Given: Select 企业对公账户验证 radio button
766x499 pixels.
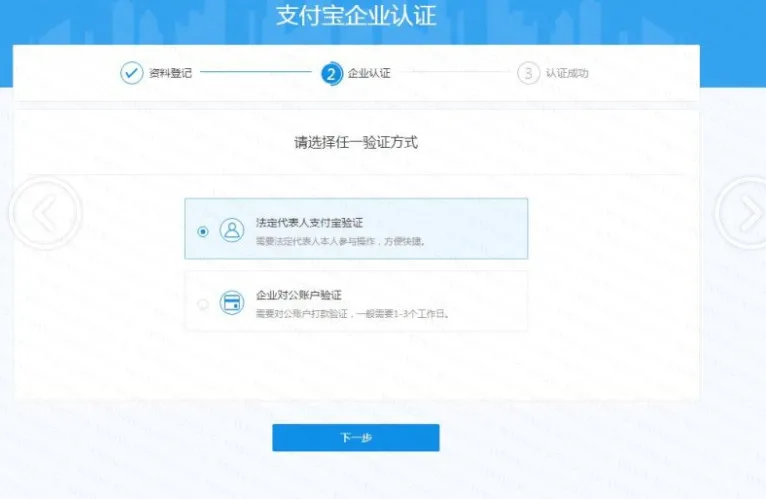Looking at the screenshot, I should click(x=203, y=304).
